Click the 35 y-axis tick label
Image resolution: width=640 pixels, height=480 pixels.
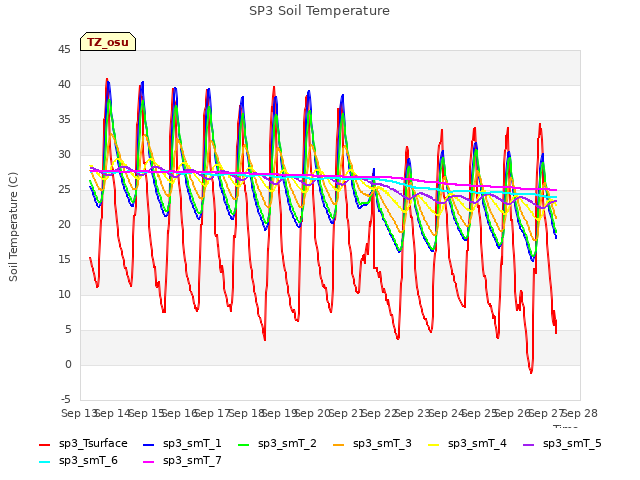(64, 120)
